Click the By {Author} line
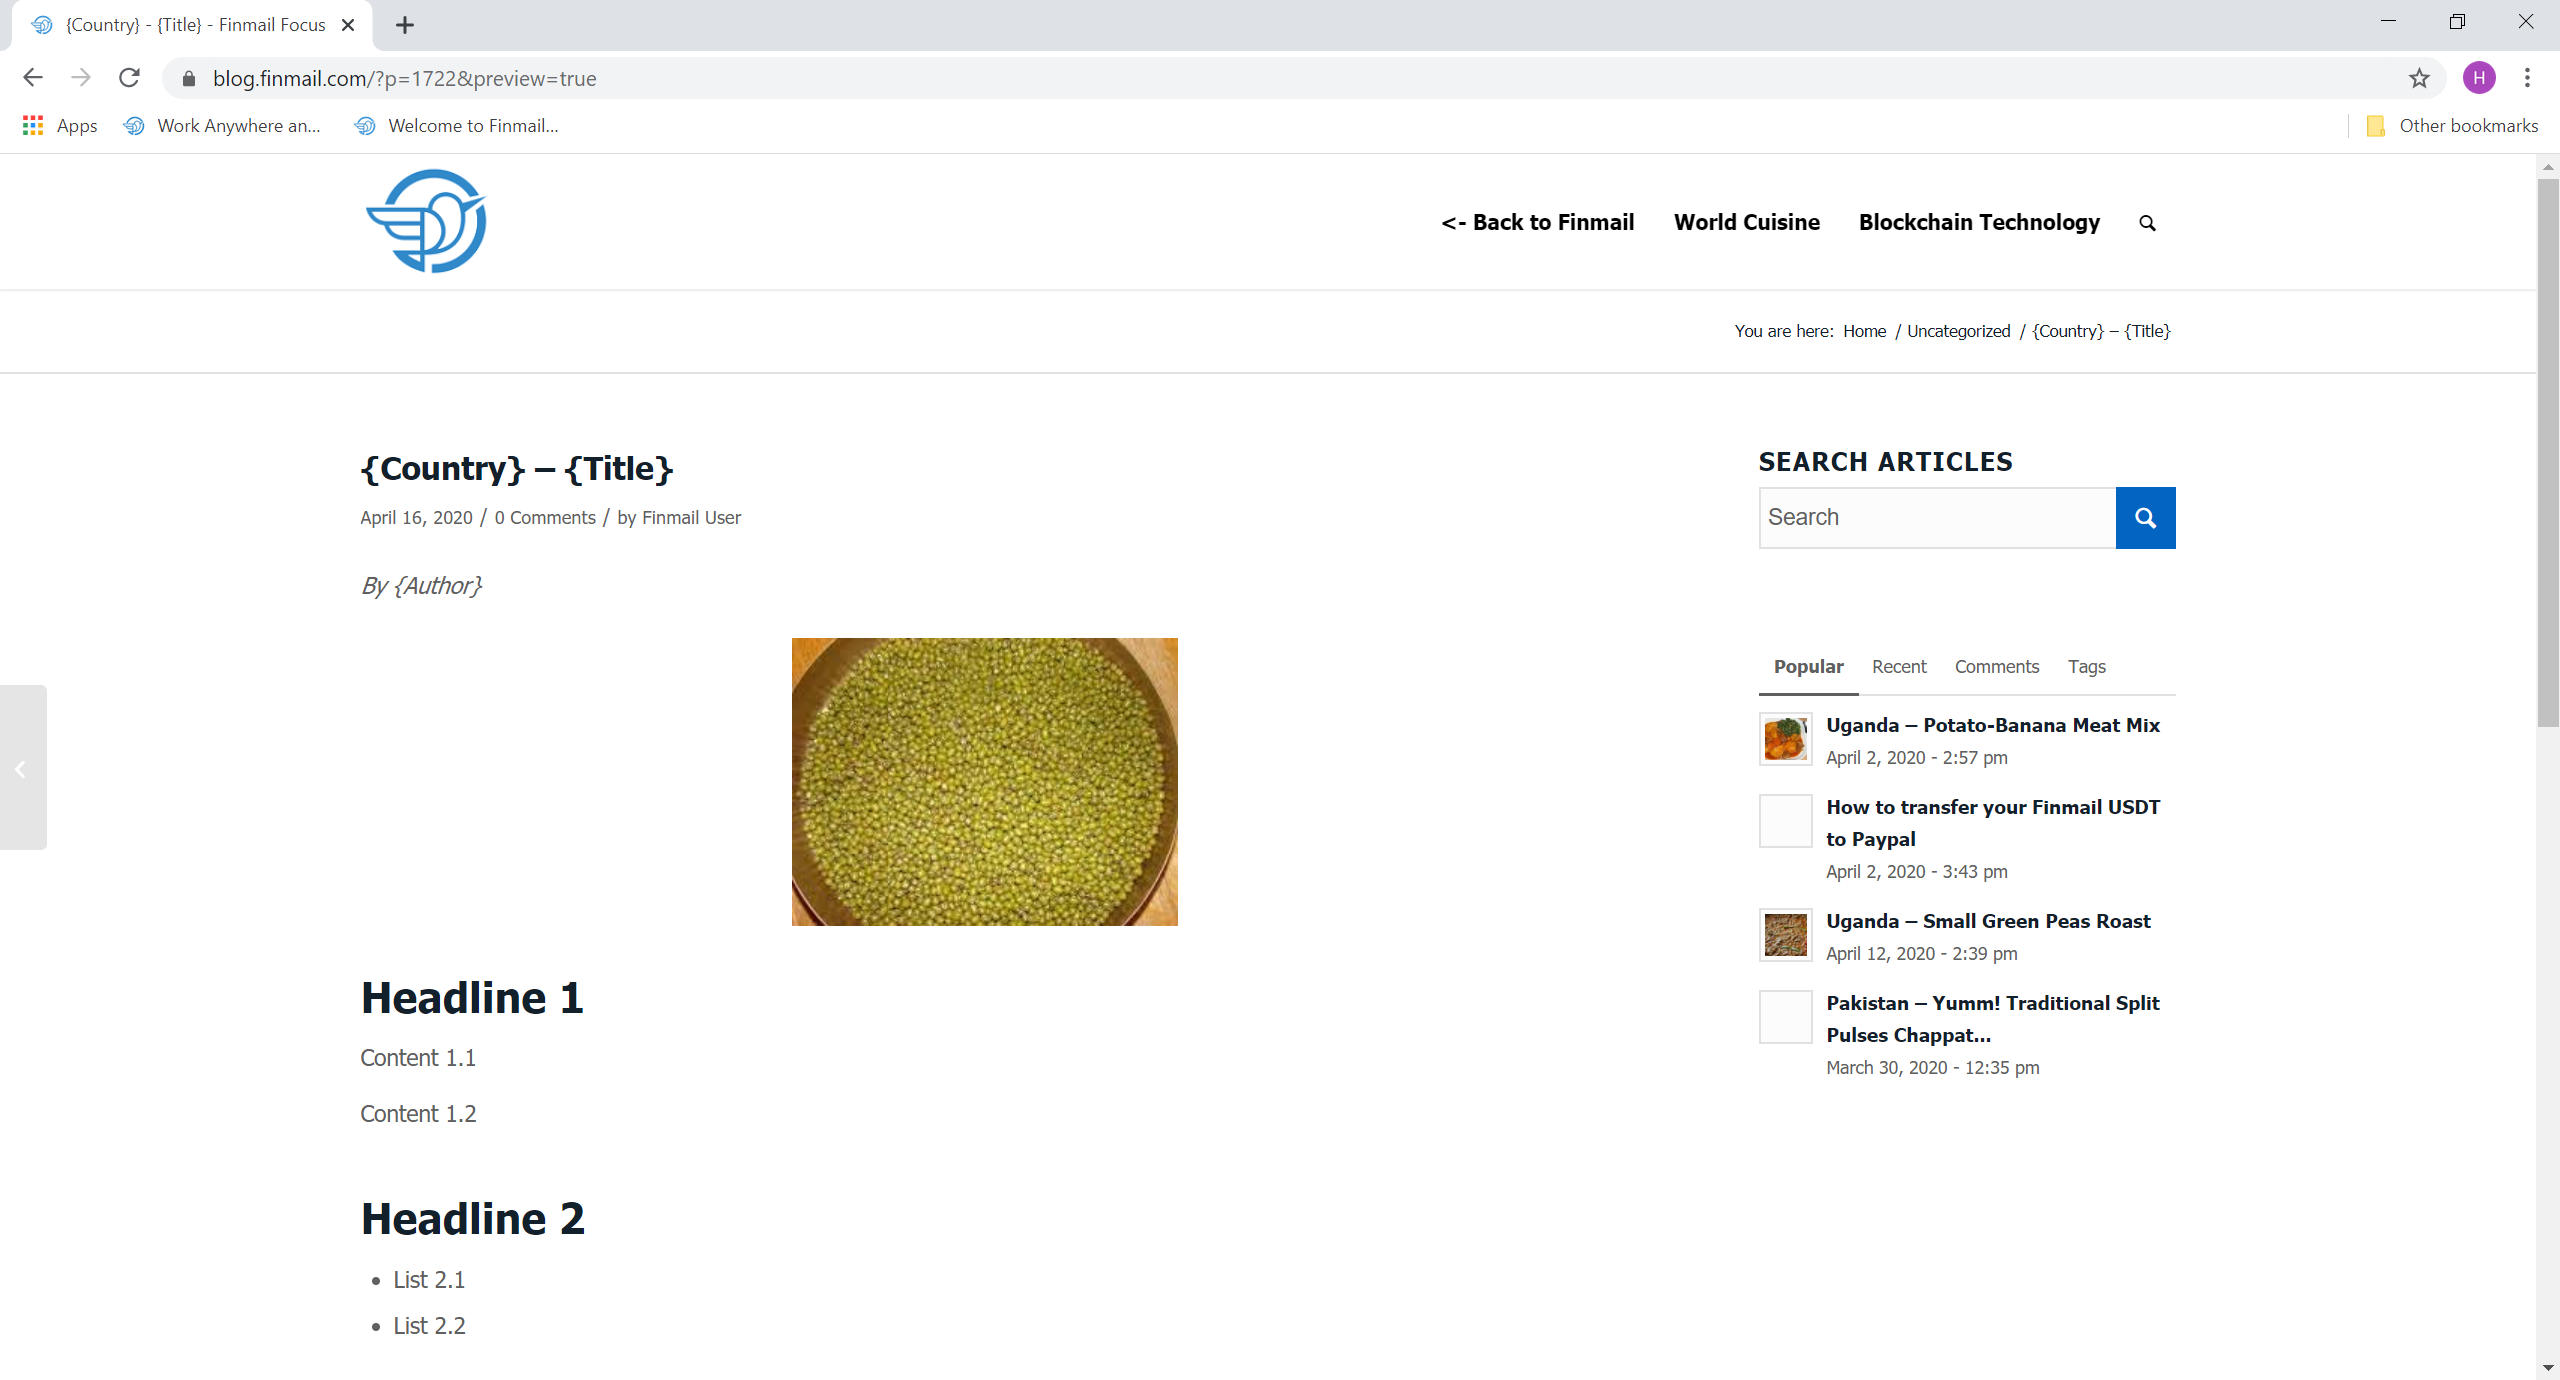 click(x=421, y=586)
